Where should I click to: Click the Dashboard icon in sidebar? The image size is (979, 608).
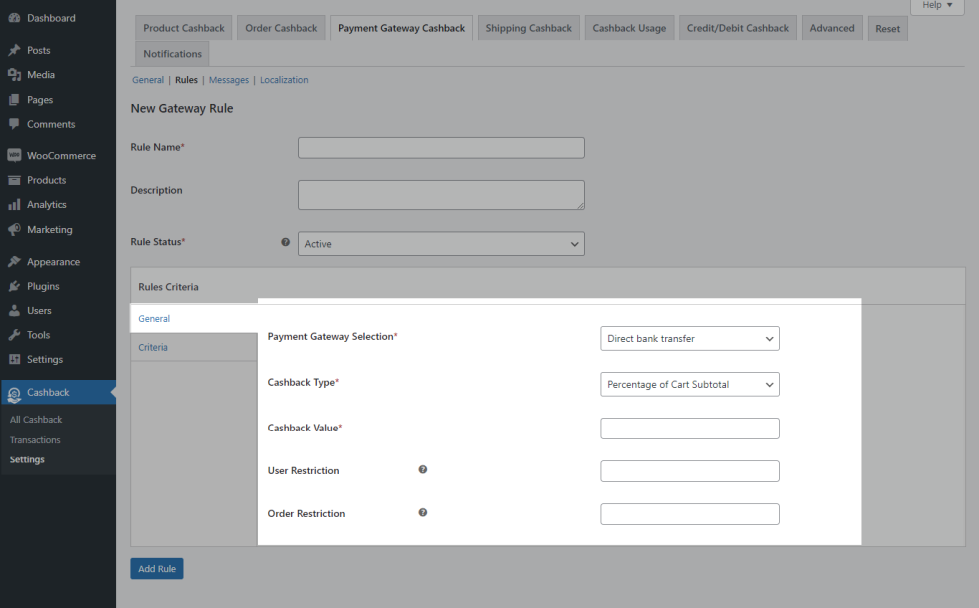pos(14,18)
